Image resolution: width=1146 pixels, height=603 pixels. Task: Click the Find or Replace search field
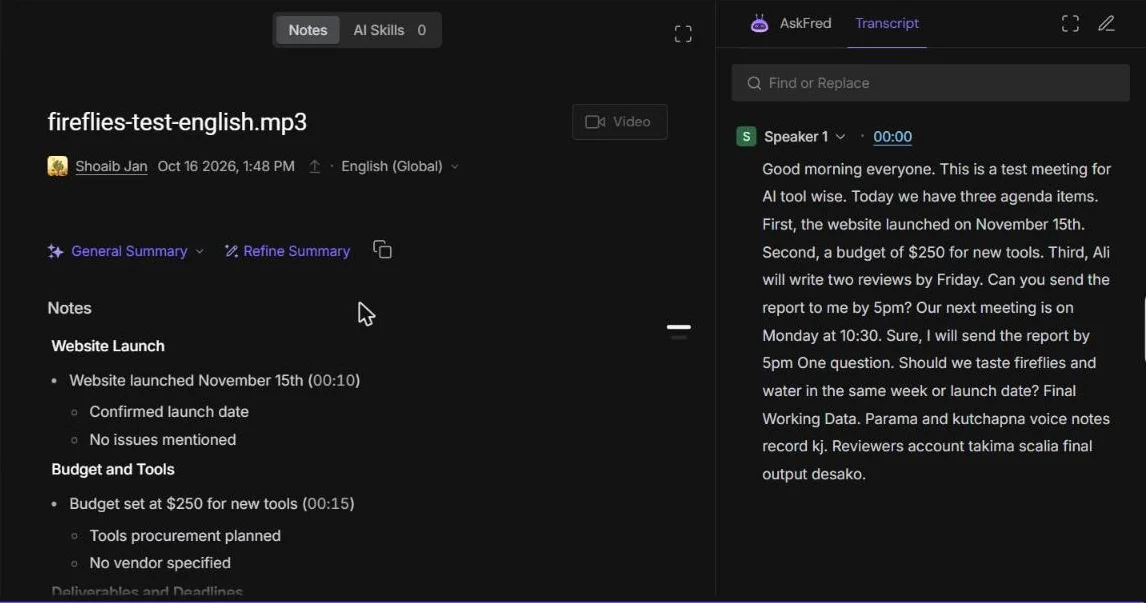point(930,83)
